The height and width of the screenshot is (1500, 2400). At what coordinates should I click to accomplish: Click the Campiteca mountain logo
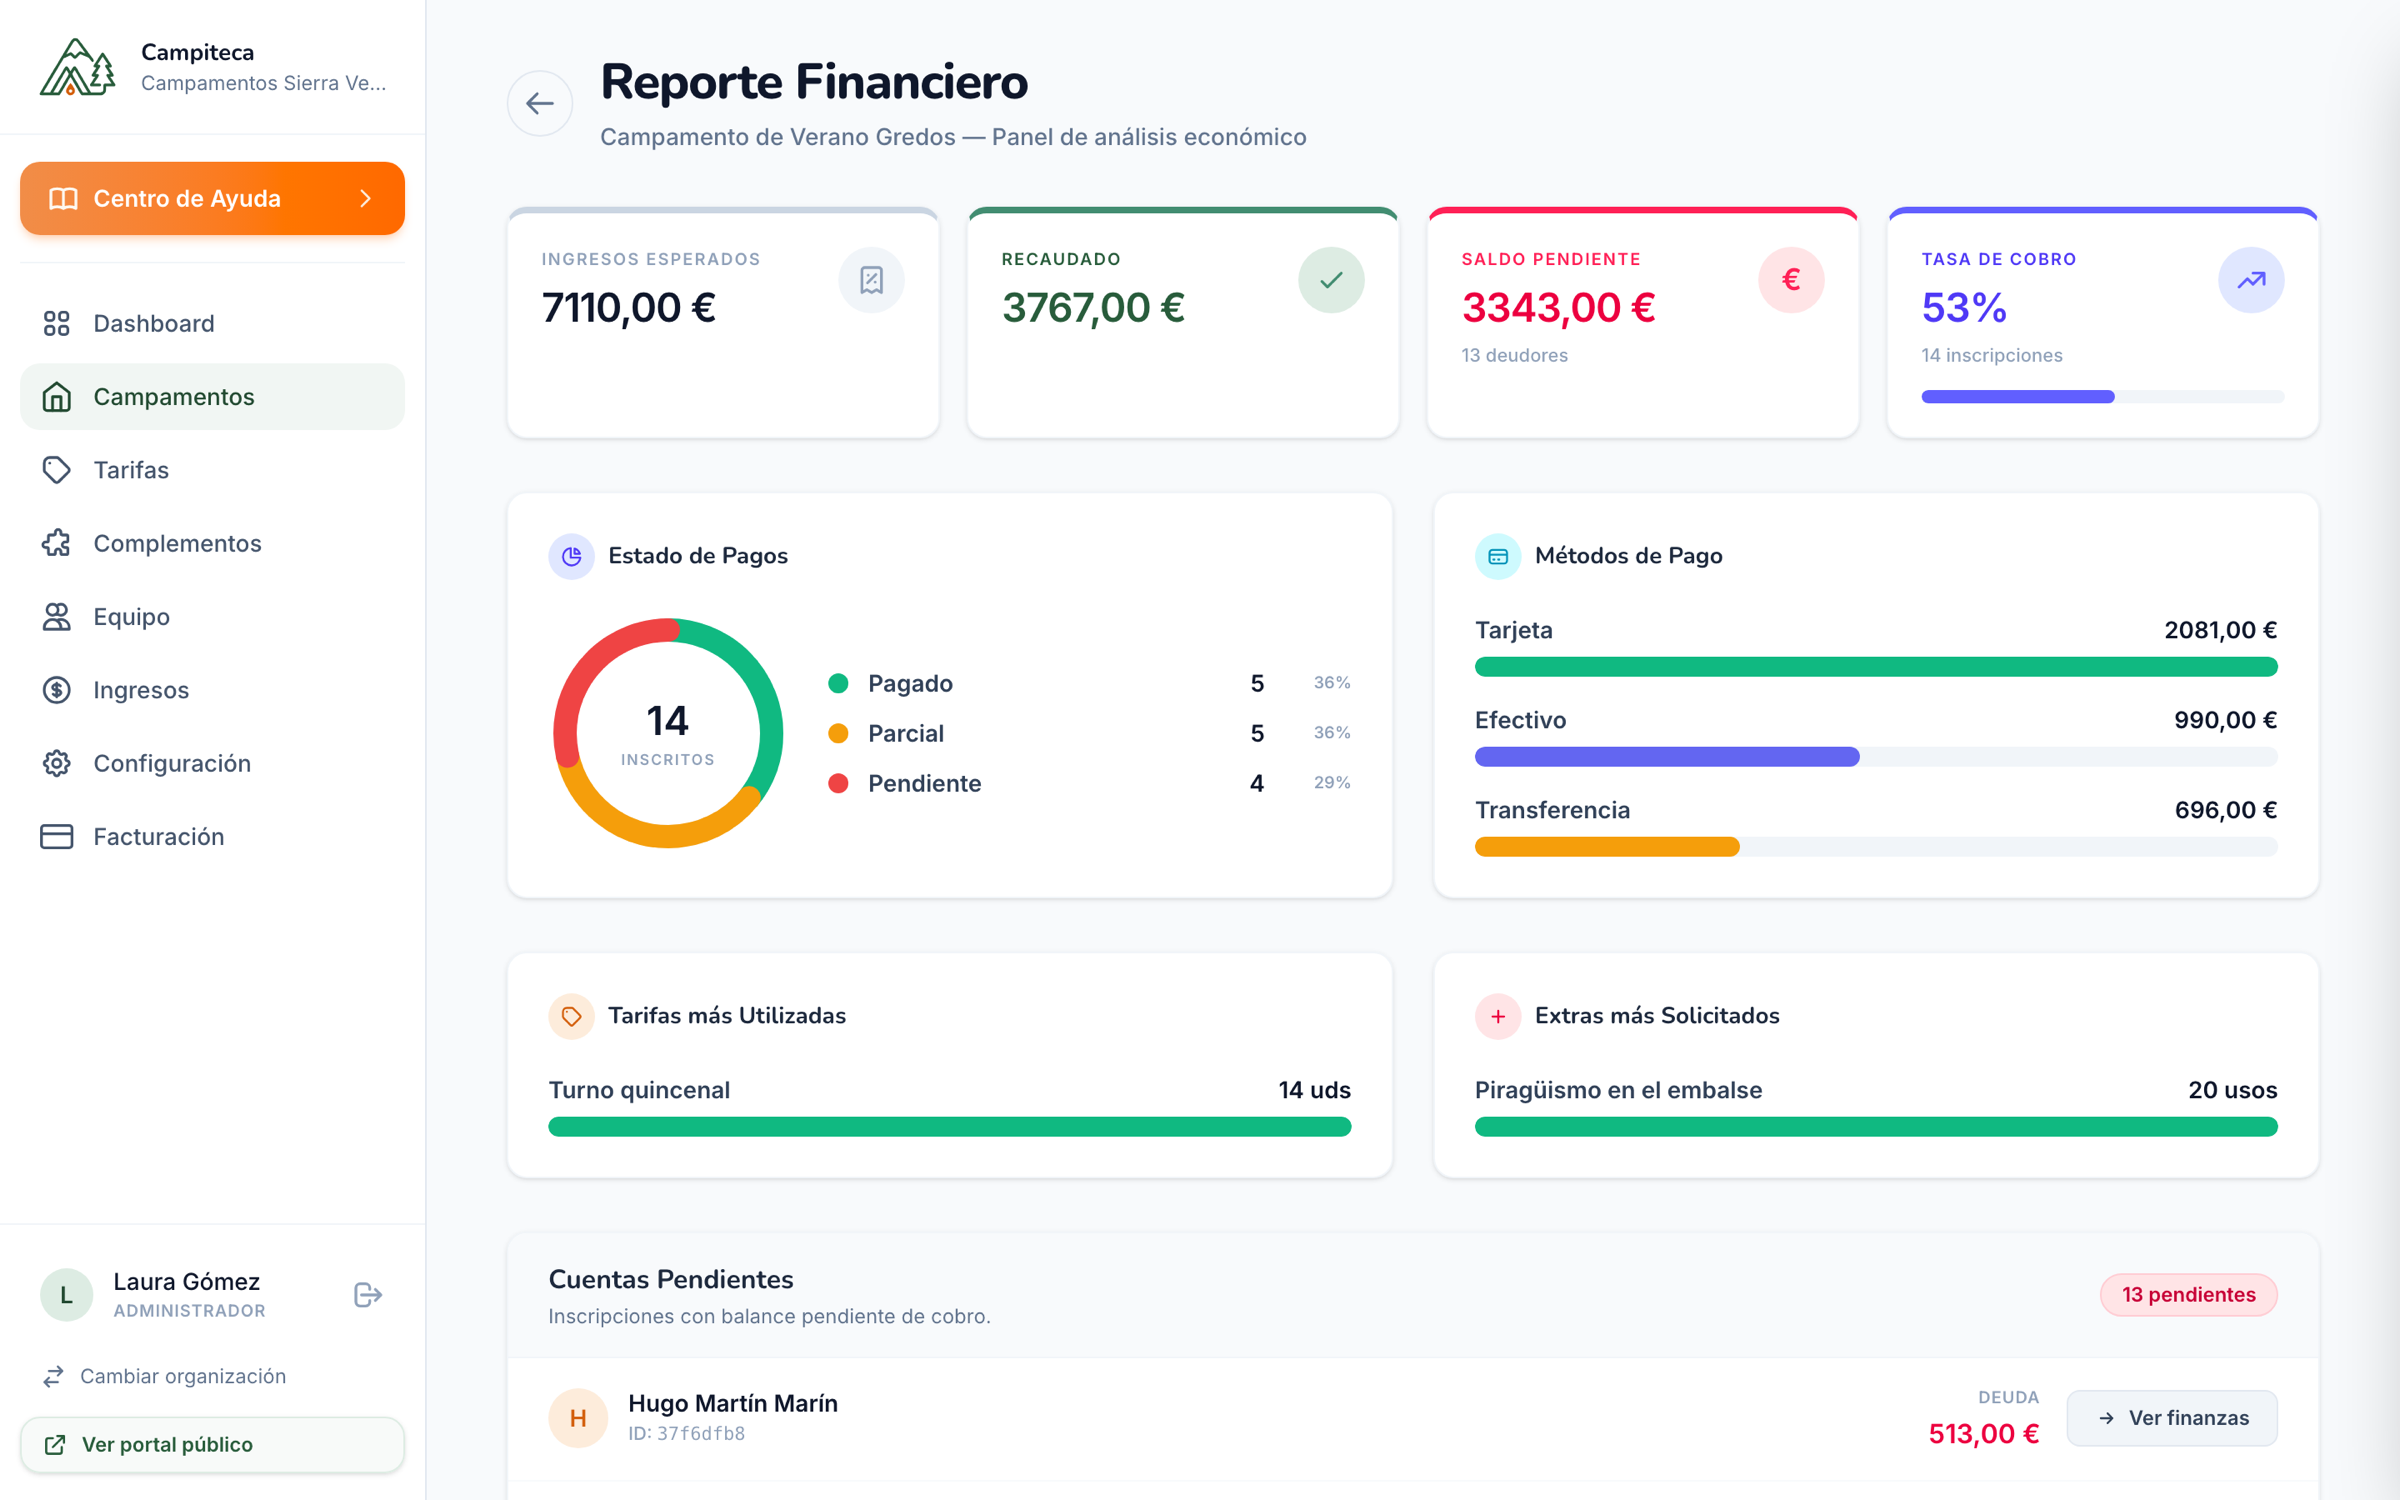point(78,68)
